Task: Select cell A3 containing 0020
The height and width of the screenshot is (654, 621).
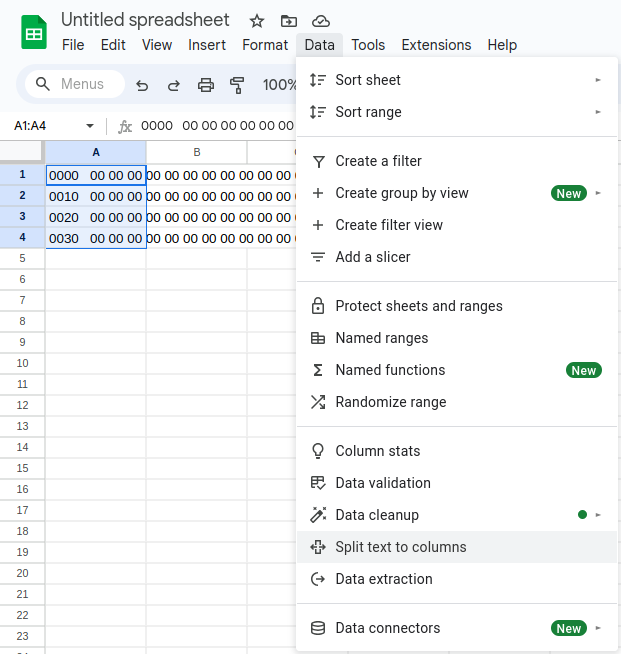Action: (96, 217)
